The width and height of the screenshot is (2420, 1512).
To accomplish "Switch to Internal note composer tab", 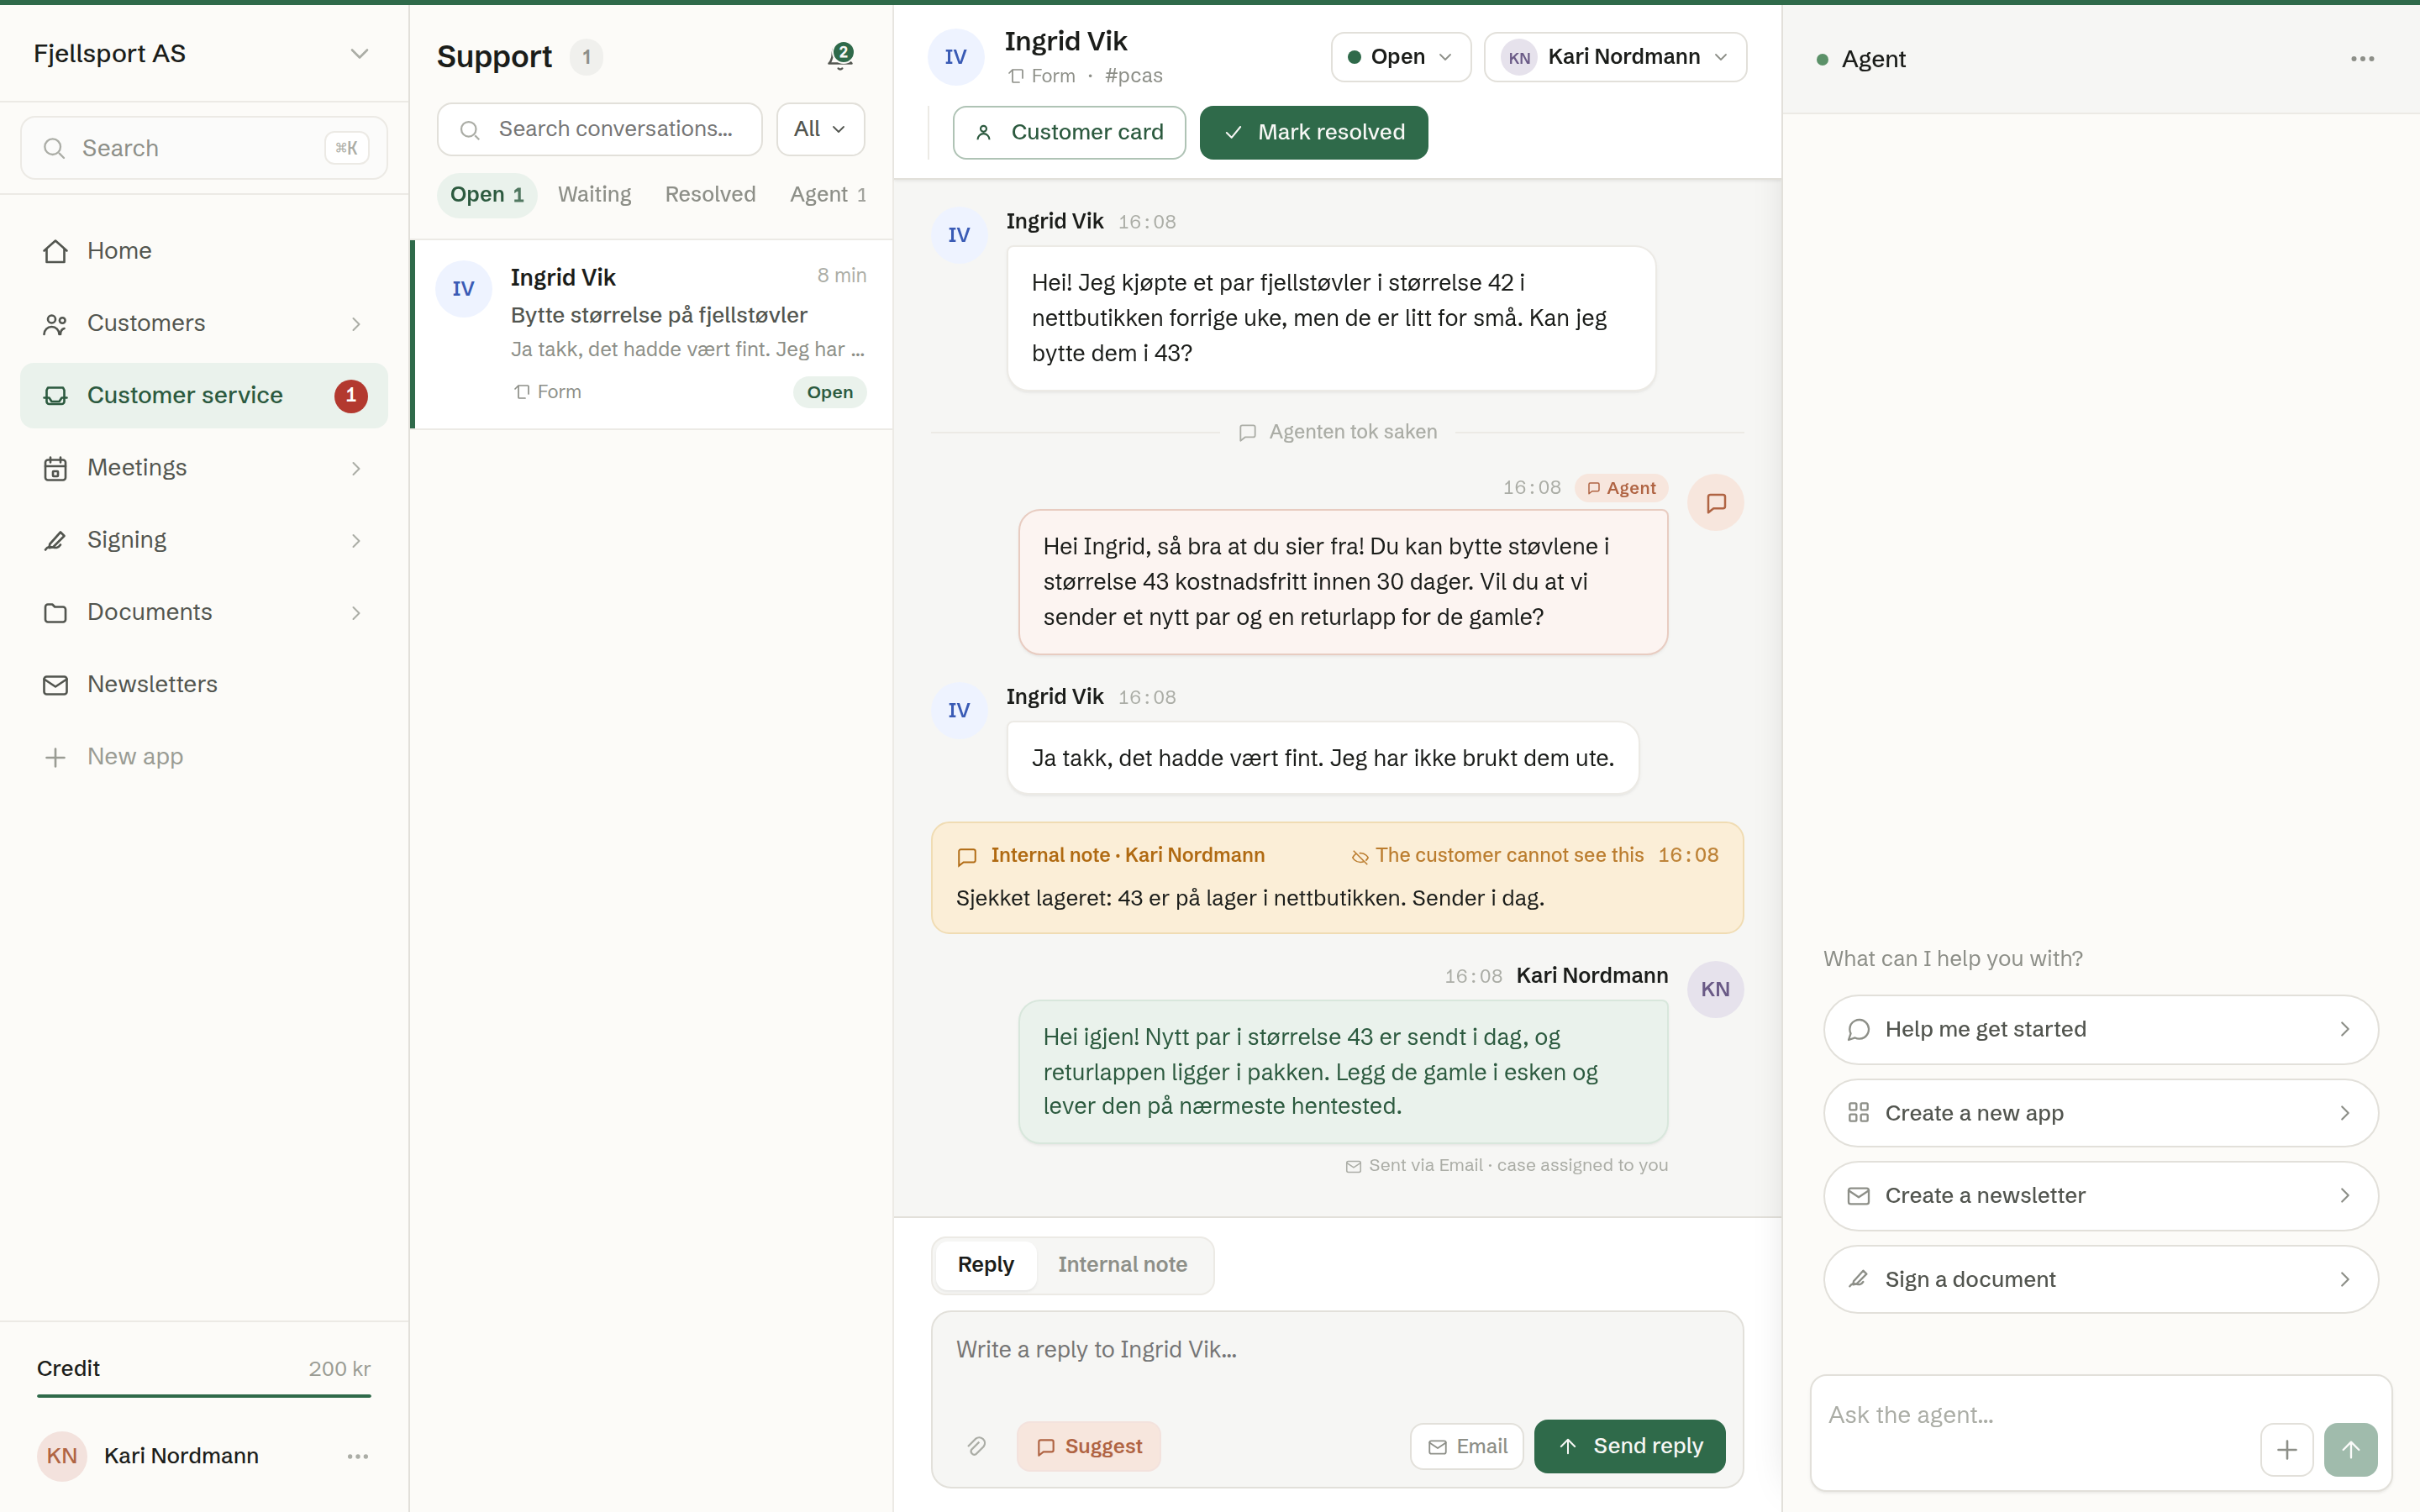I will 1122,1265.
